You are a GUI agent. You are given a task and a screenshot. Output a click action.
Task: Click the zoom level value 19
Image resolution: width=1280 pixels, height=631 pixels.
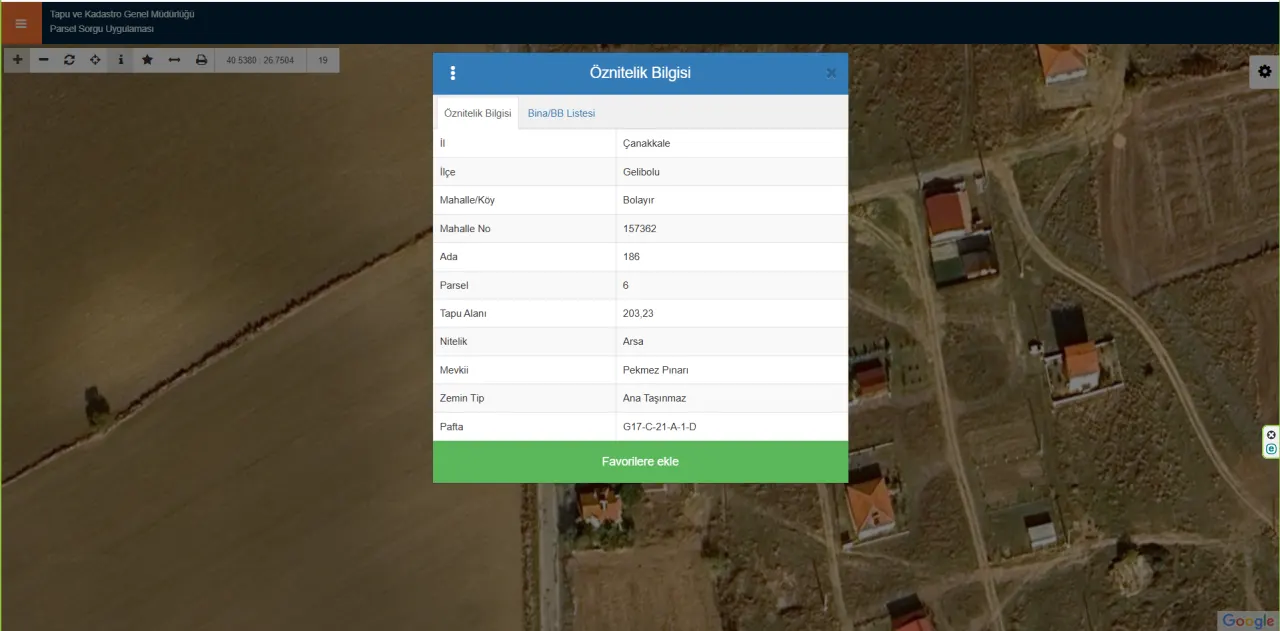[323, 60]
